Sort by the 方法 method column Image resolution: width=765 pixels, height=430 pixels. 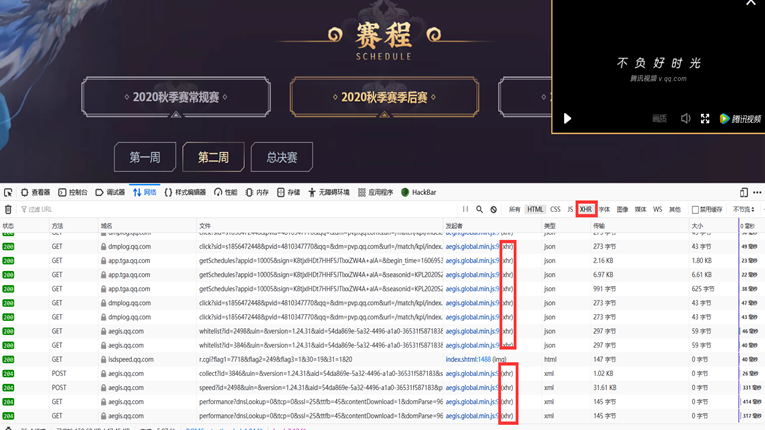[74, 226]
